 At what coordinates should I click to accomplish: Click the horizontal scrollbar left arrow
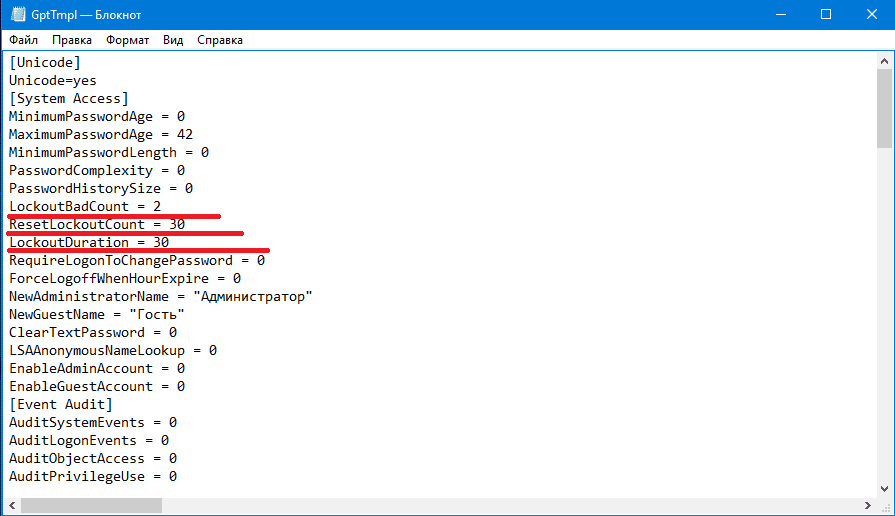[x=11, y=506]
